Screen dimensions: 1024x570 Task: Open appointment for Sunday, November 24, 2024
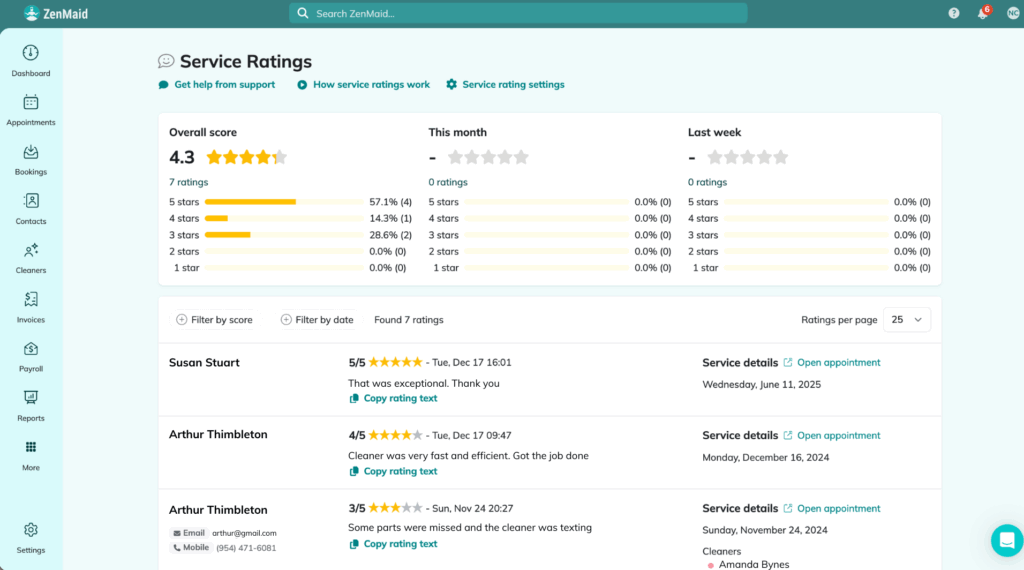click(839, 509)
